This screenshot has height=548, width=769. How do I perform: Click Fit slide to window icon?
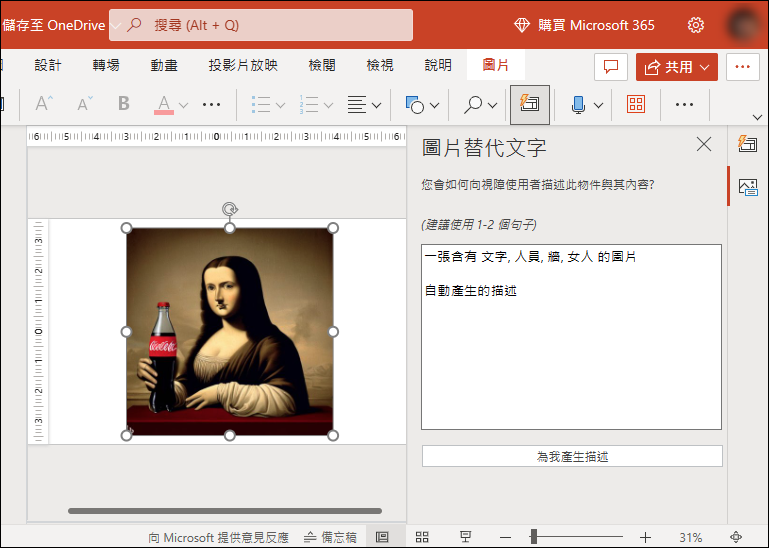736,537
